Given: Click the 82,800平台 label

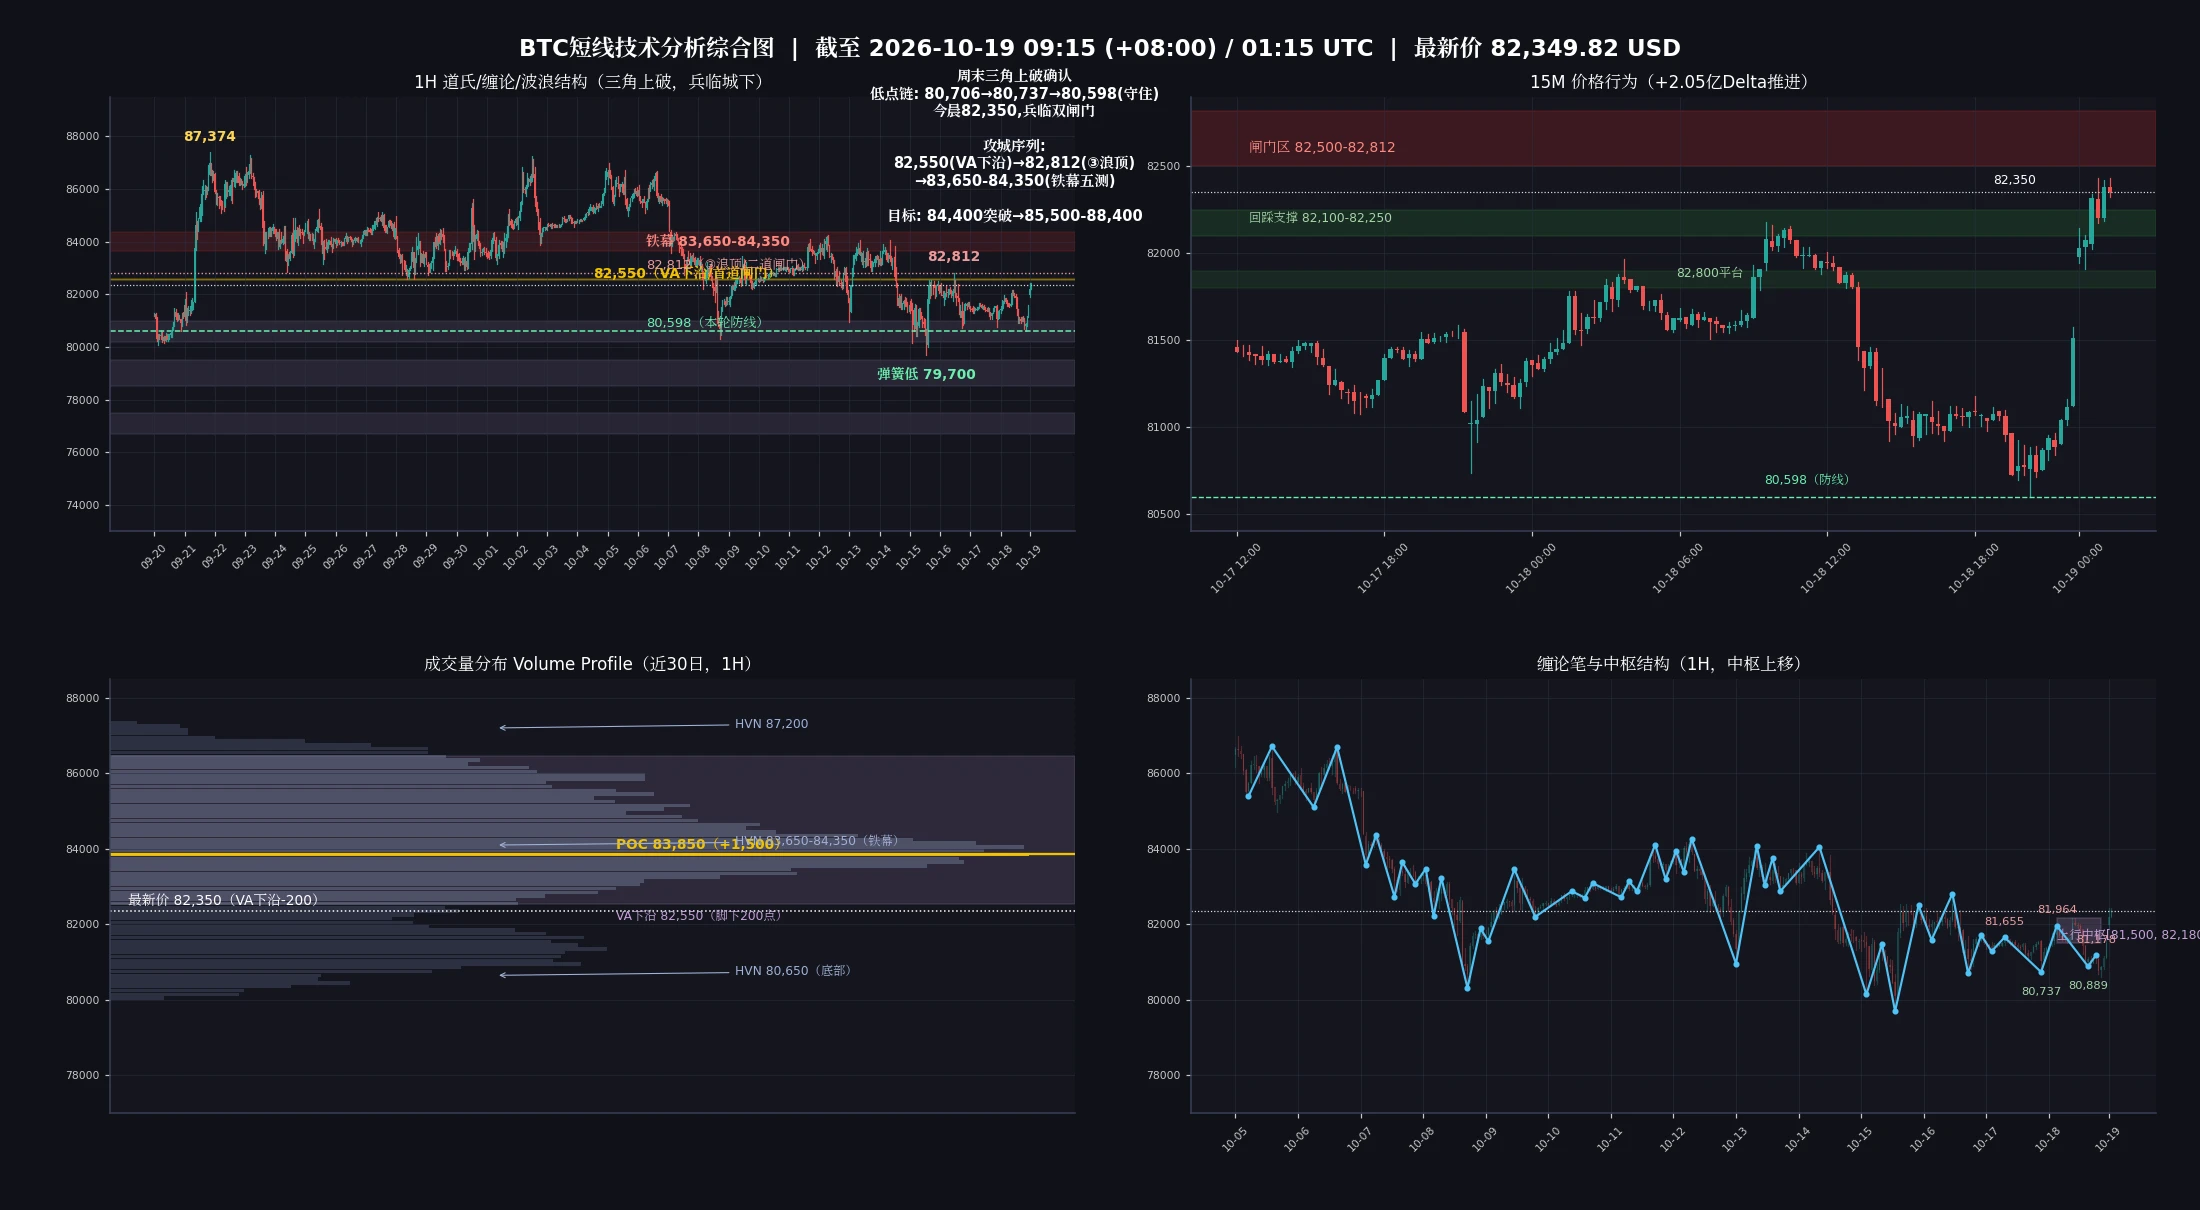Looking at the screenshot, I should pos(1709,273).
